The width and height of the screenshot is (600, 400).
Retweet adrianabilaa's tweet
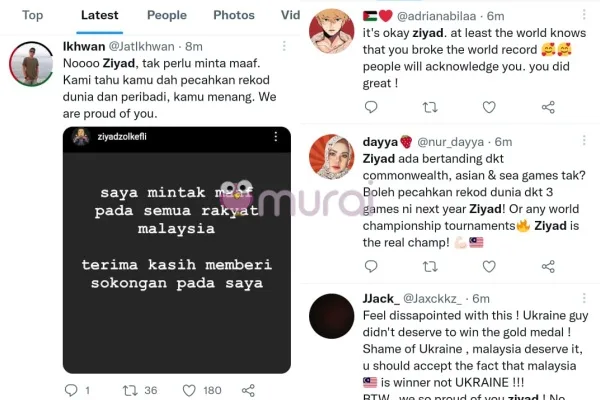[430, 107]
